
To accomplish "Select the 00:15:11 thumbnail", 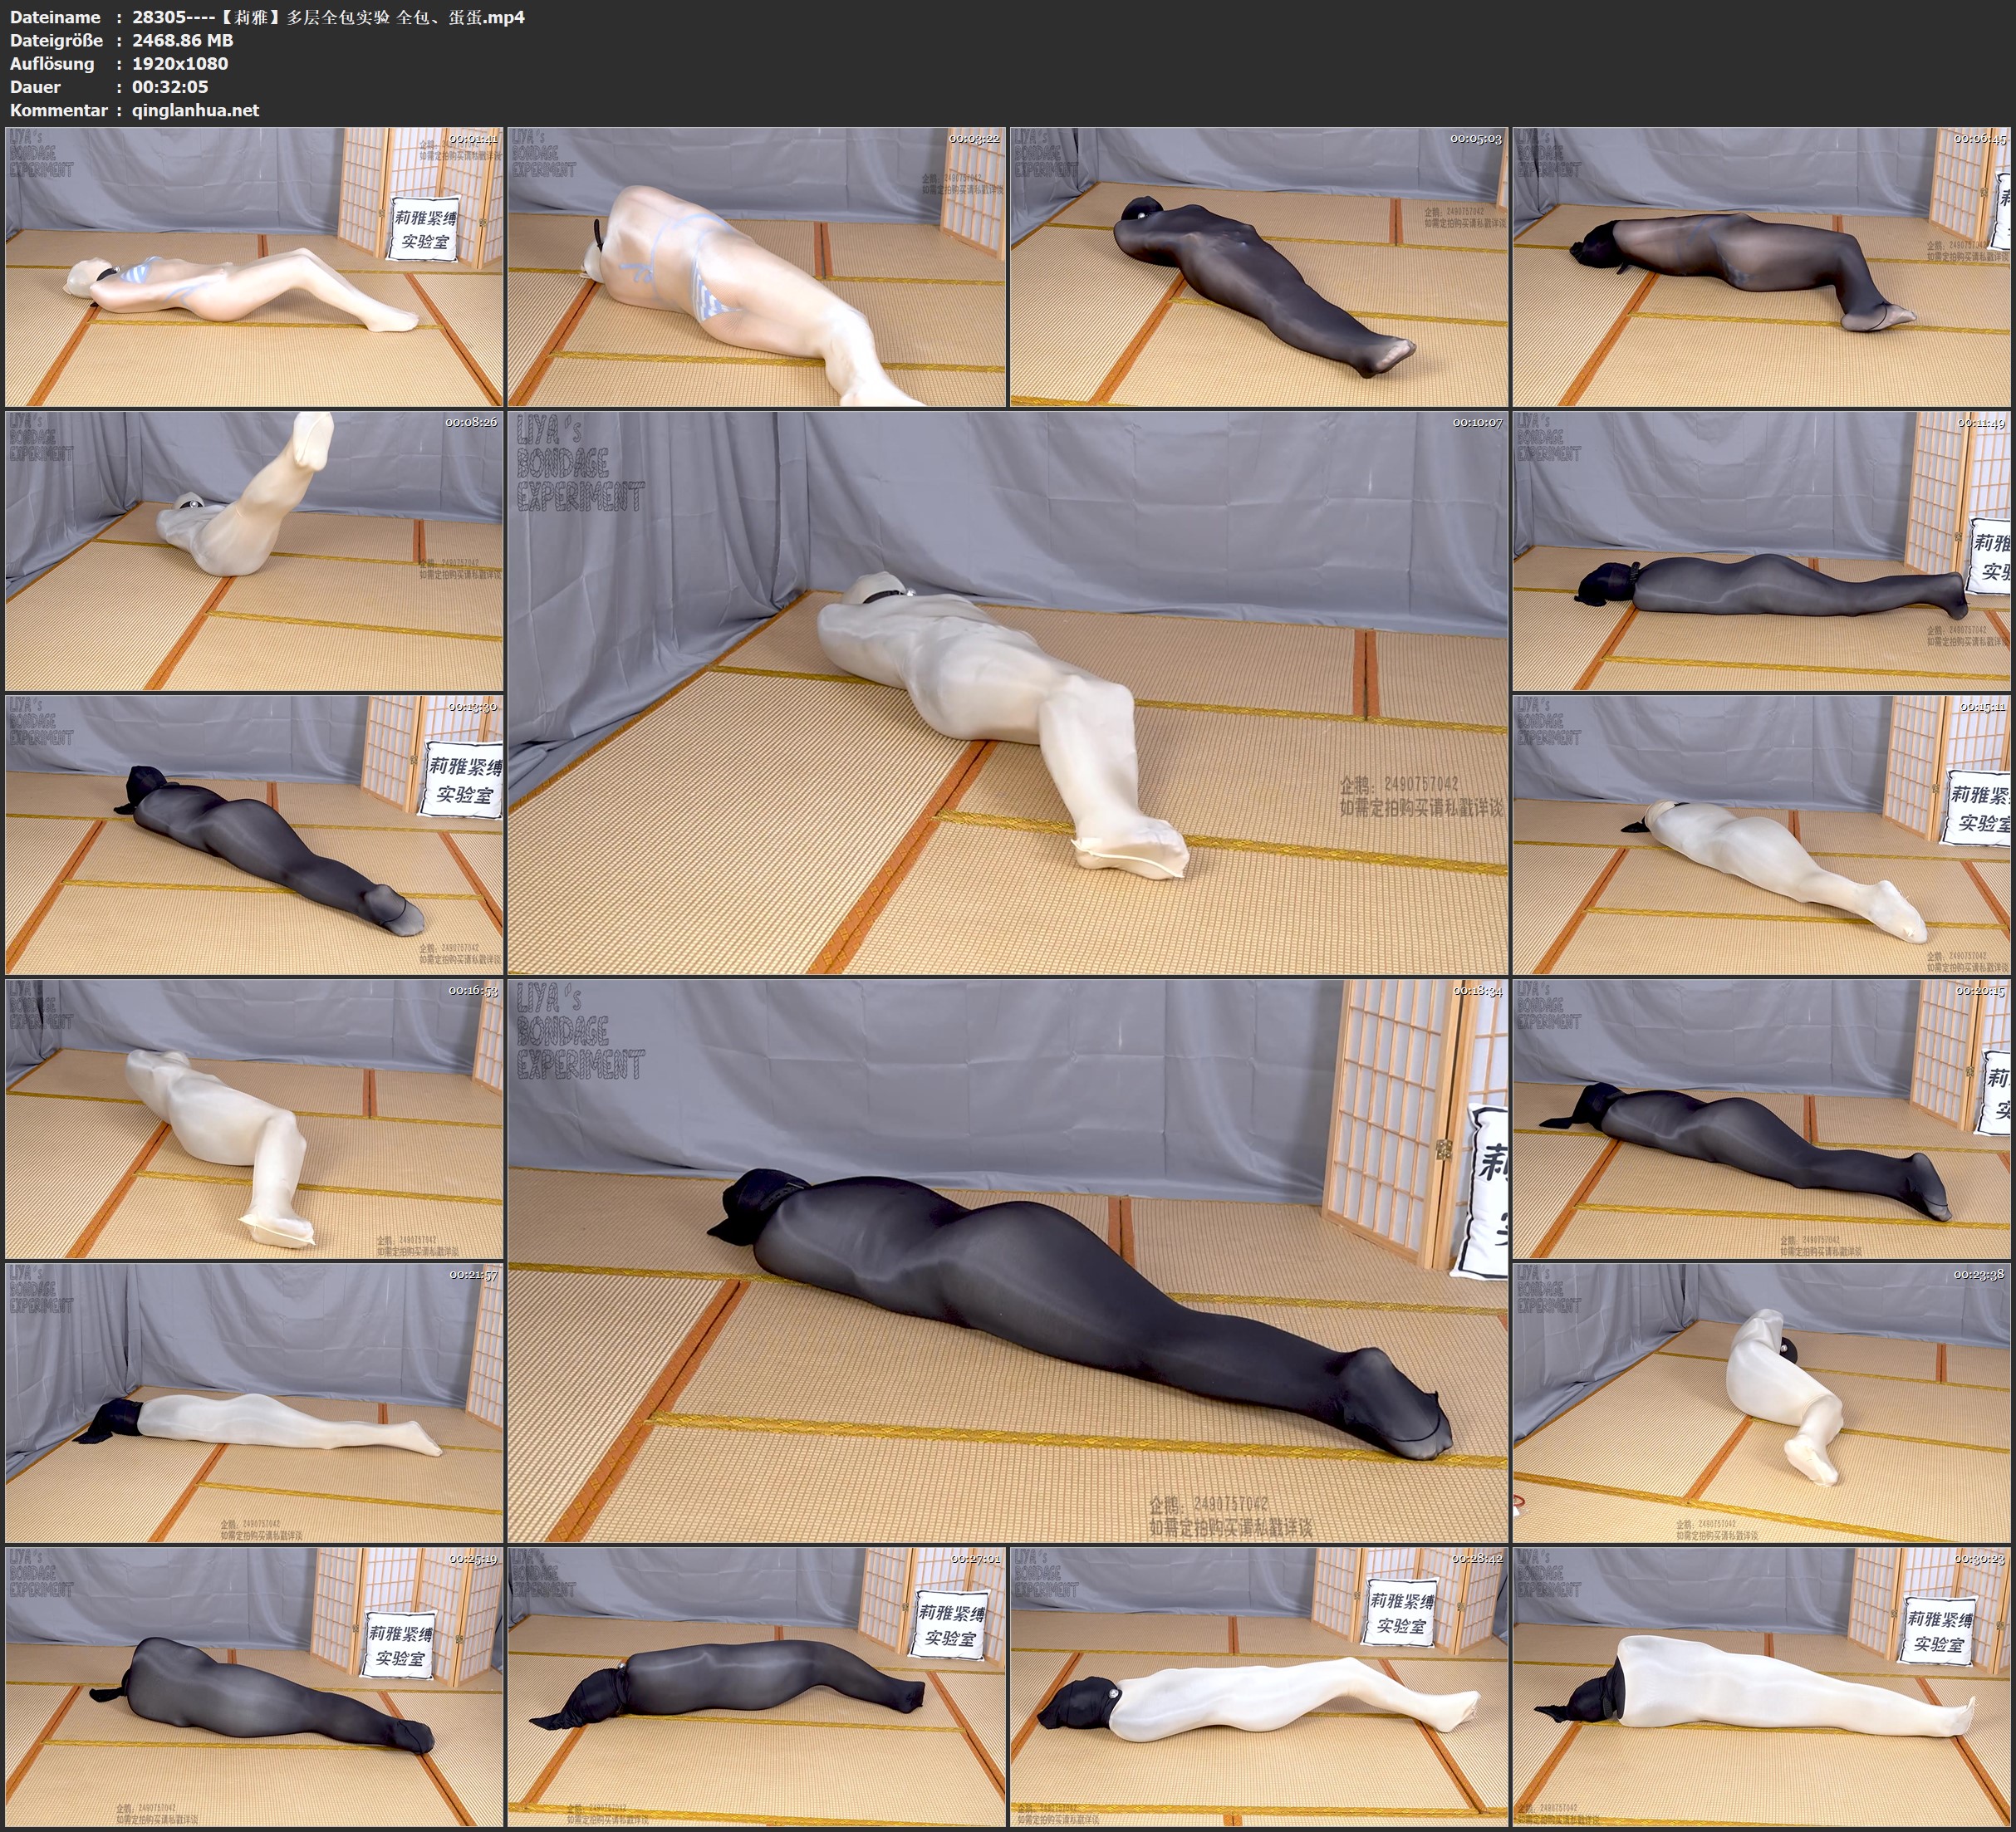I will point(1762,834).
